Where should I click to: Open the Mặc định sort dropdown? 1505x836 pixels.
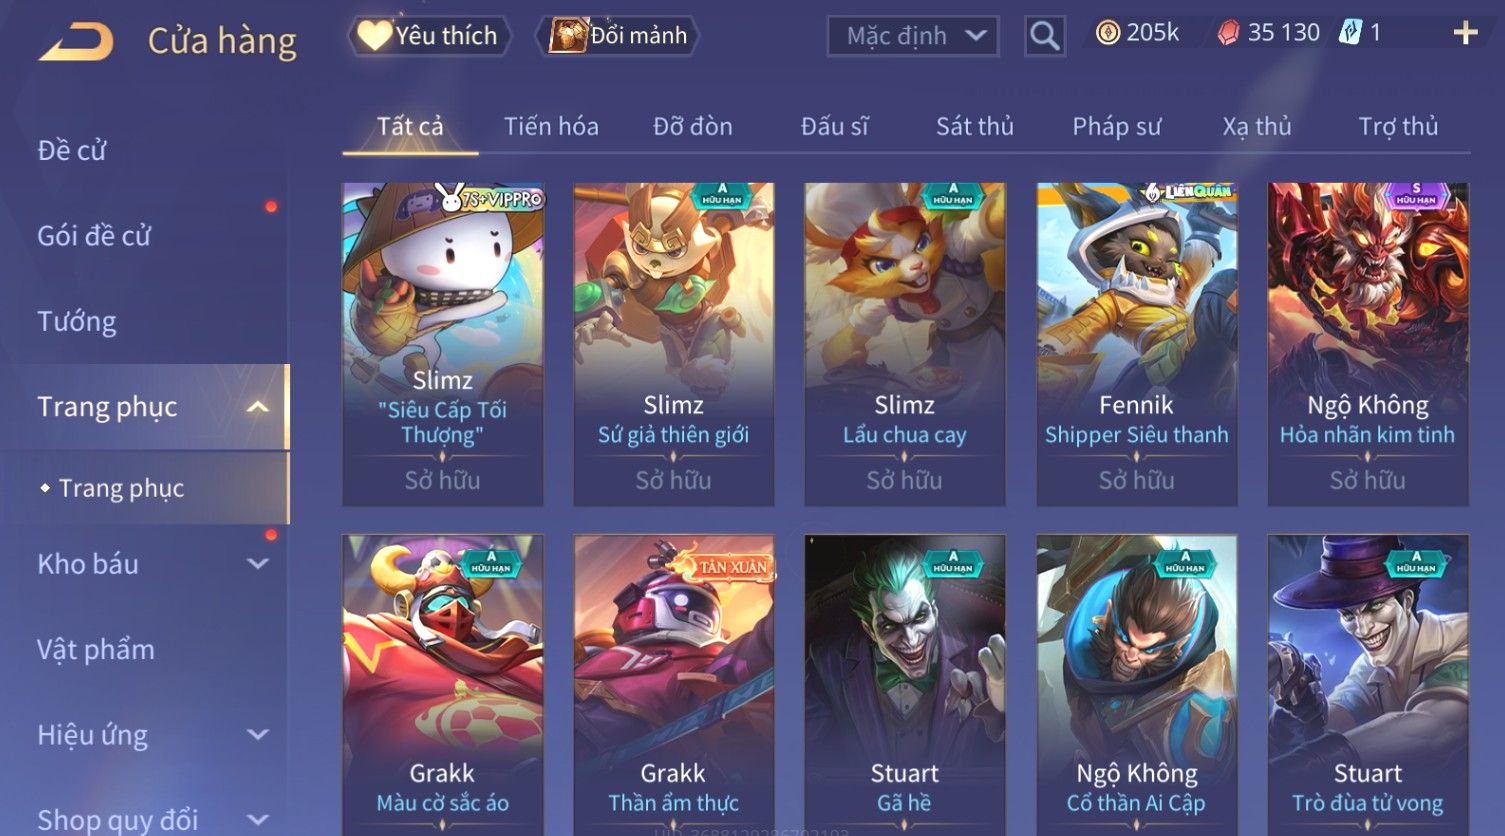912,36
